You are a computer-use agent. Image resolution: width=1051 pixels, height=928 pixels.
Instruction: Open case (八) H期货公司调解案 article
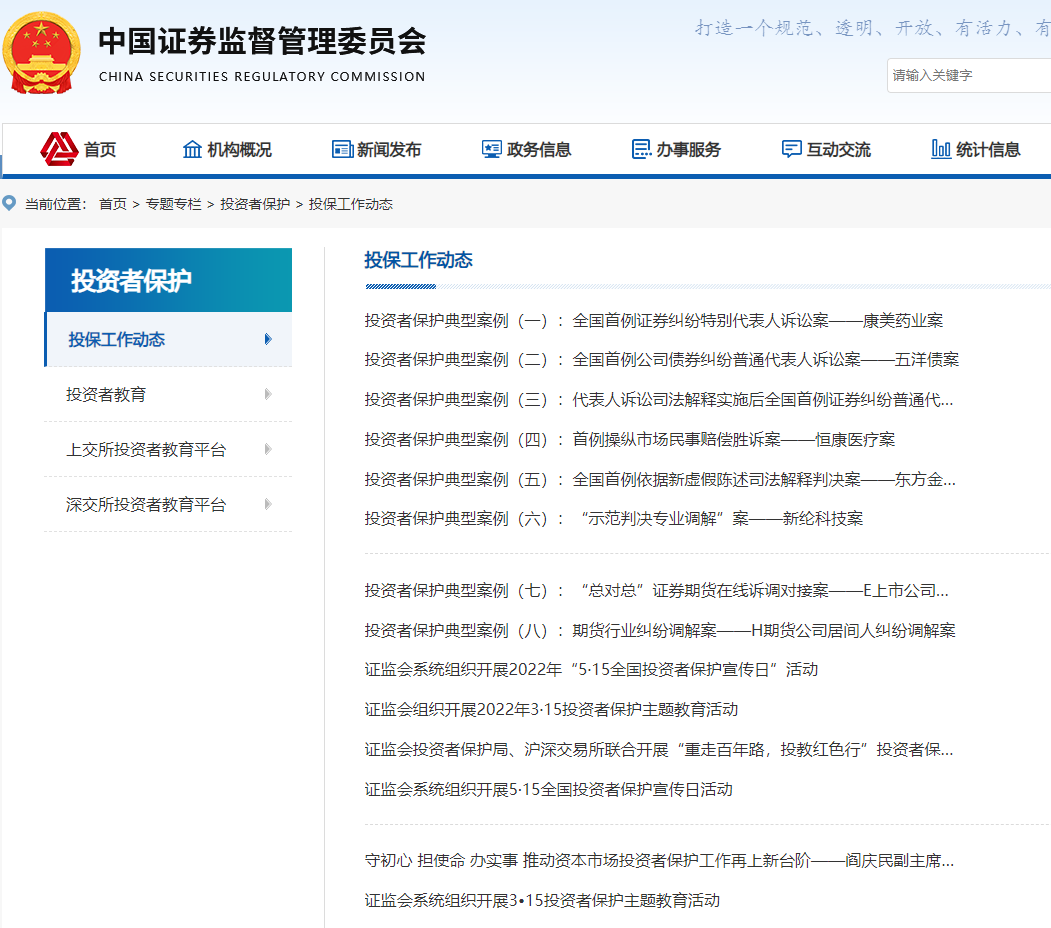point(660,630)
